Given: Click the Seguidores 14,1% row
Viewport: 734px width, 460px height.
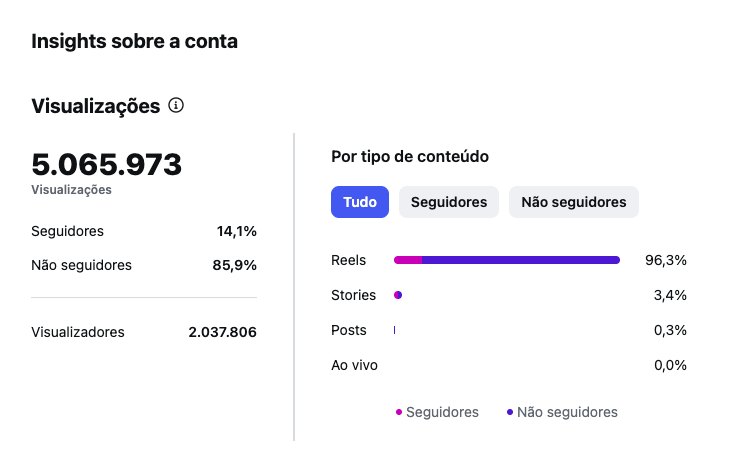Looking at the screenshot, I should pos(144,231).
